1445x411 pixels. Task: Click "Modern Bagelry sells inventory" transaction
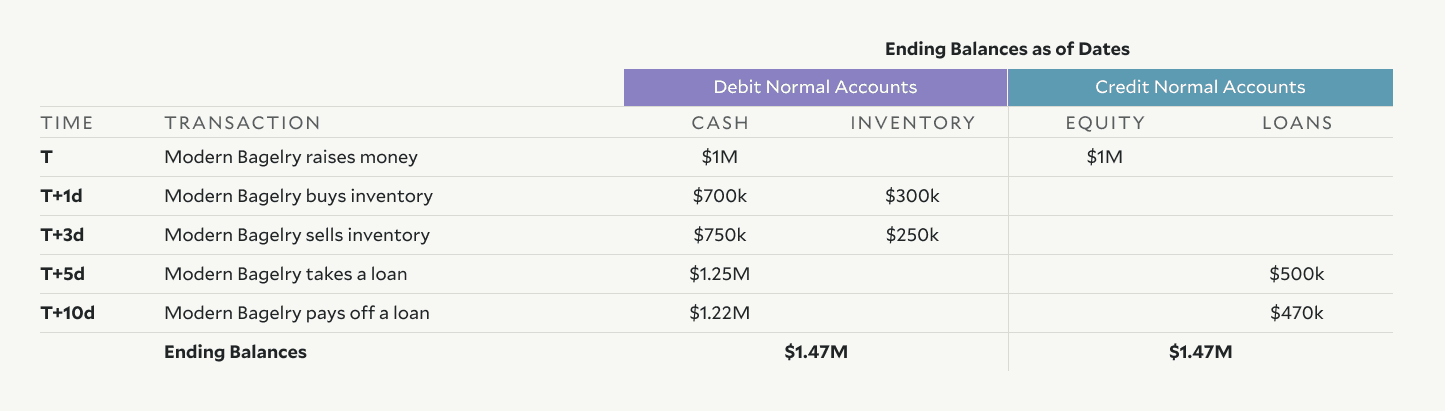coord(297,235)
